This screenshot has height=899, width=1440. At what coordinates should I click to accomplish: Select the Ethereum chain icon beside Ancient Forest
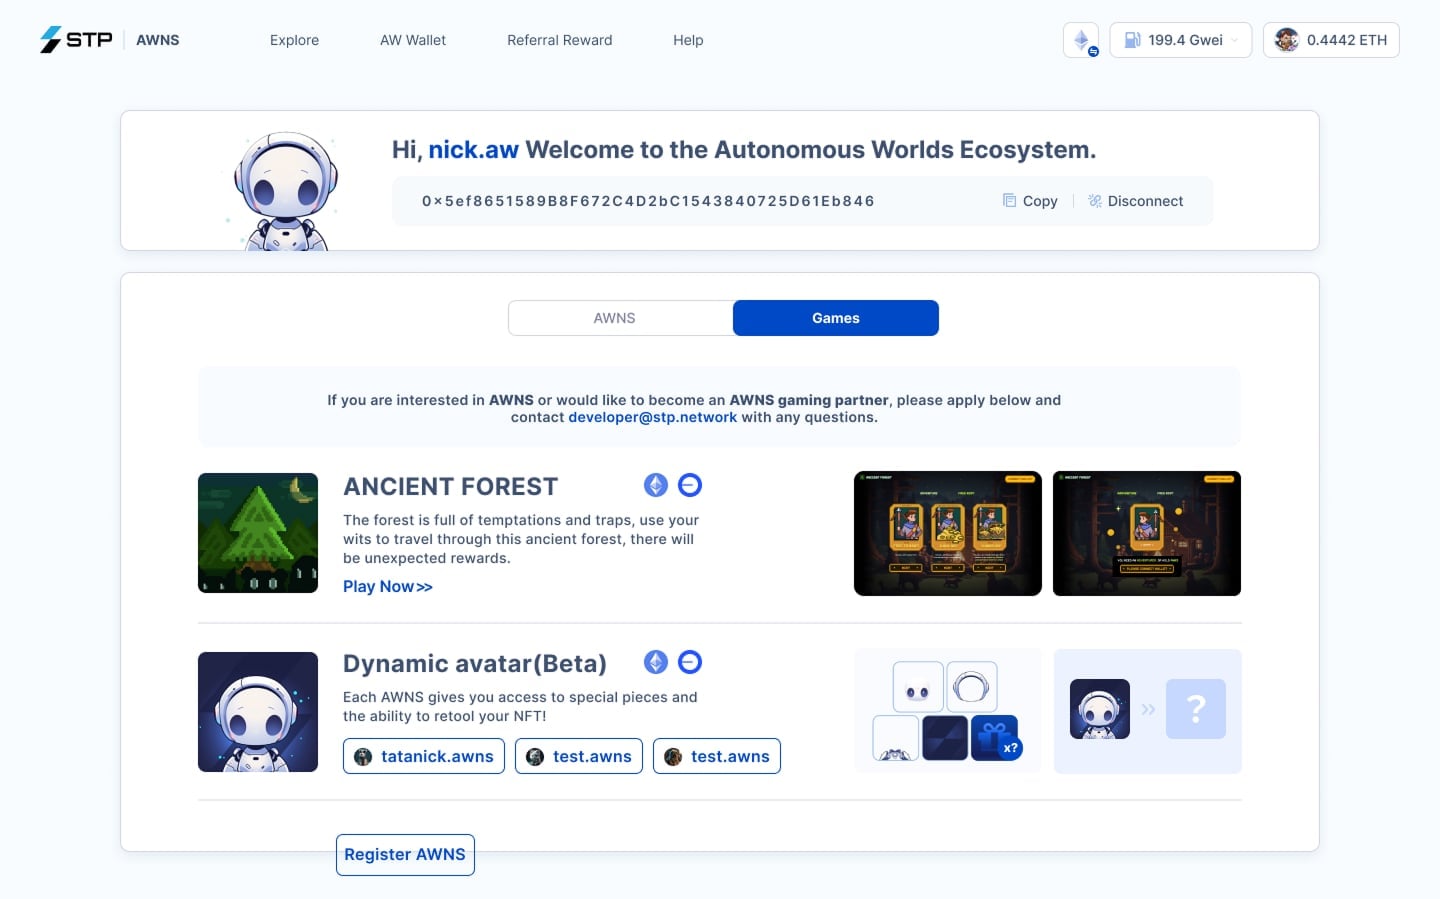656,485
